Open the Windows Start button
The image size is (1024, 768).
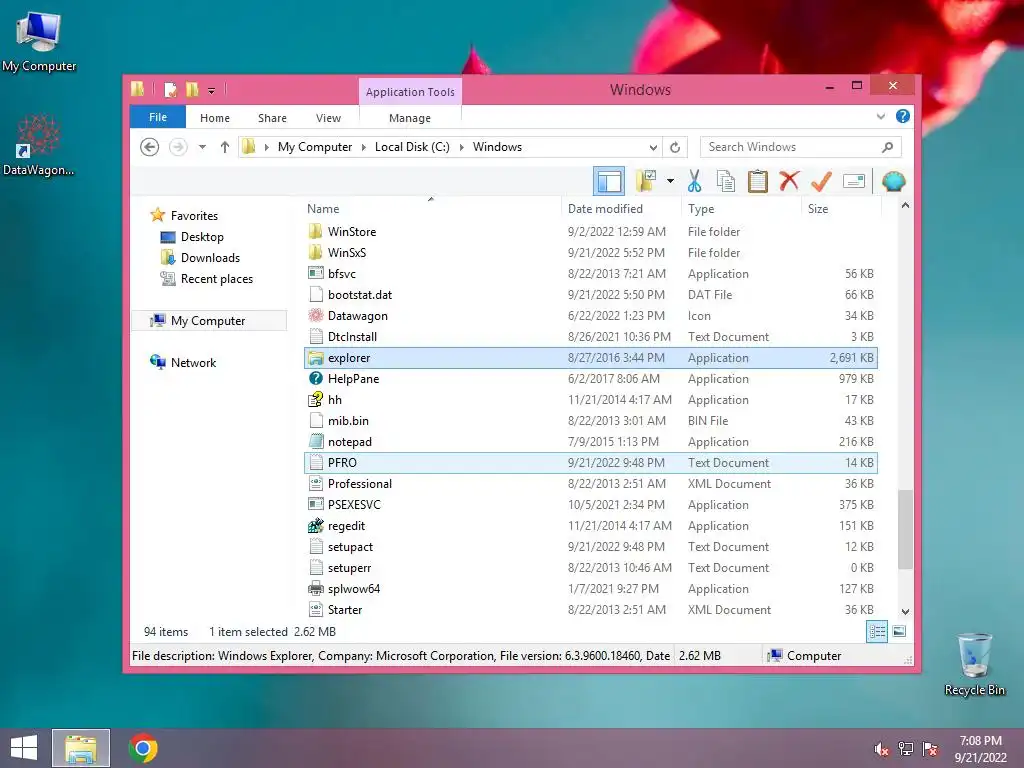24,748
